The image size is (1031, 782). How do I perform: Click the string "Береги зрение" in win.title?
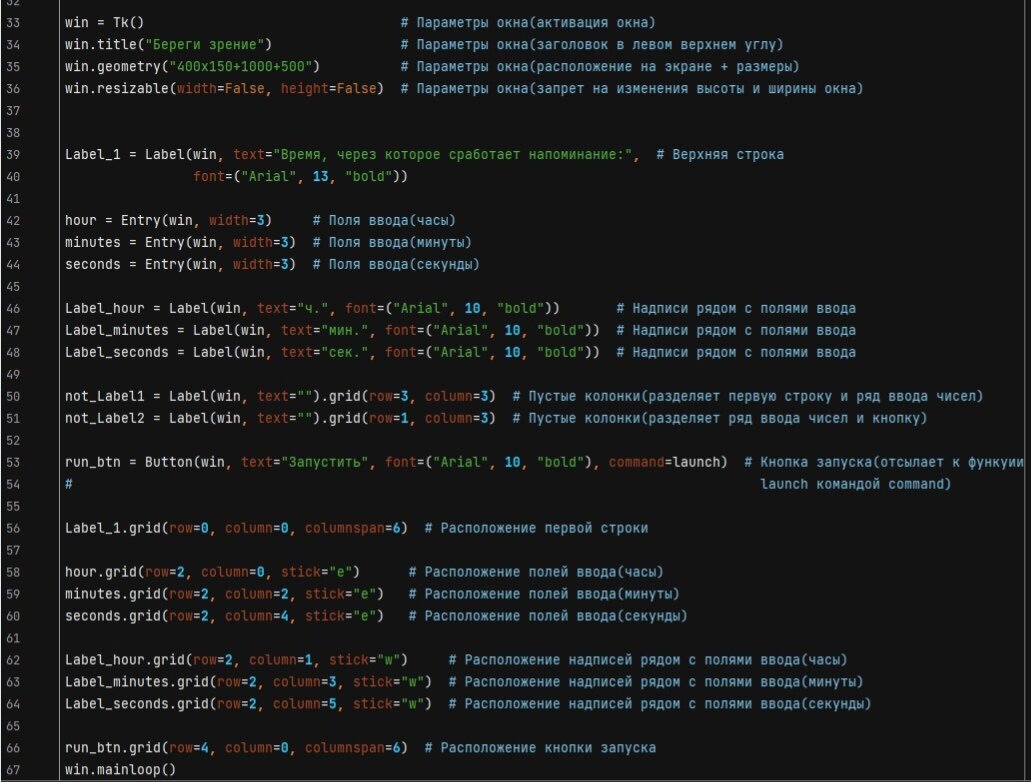coord(204,45)
